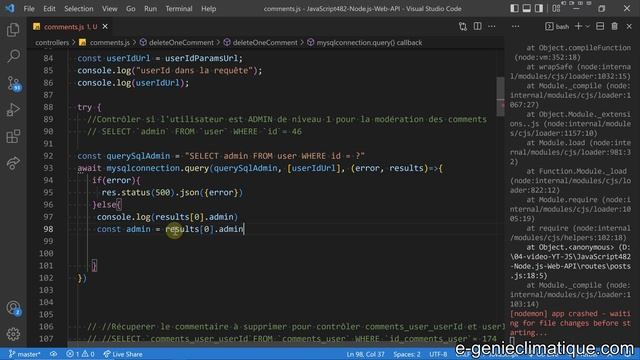The image size is (640, 360).
Task: Open the Live Share view in activity bar
Action: pyautogui.click(x=13, y=163)
